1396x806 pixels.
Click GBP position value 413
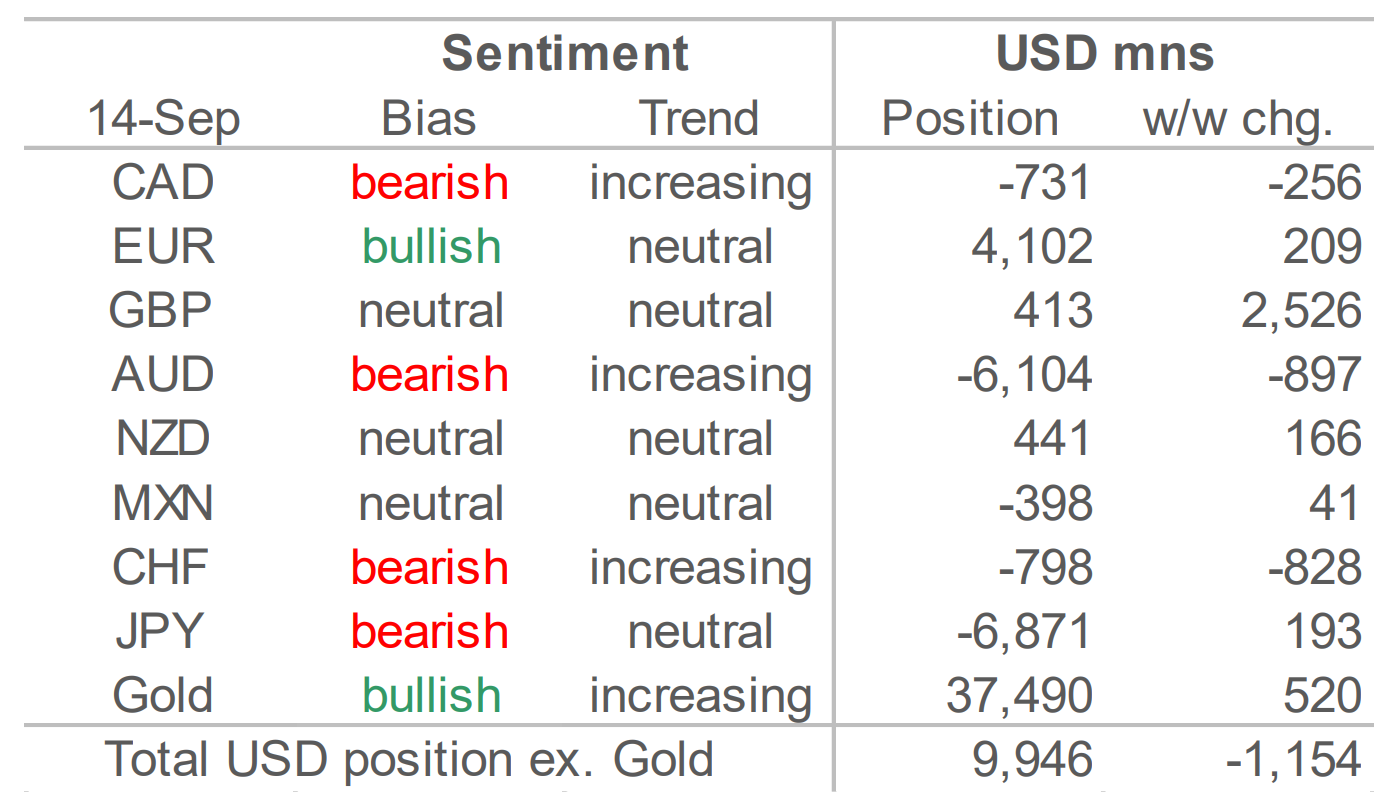point(1054,311)
